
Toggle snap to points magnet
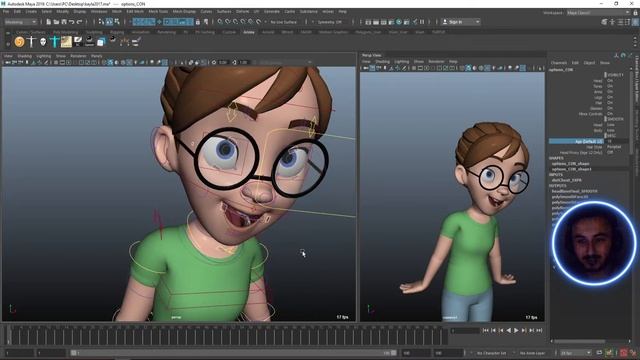point(236,22)
